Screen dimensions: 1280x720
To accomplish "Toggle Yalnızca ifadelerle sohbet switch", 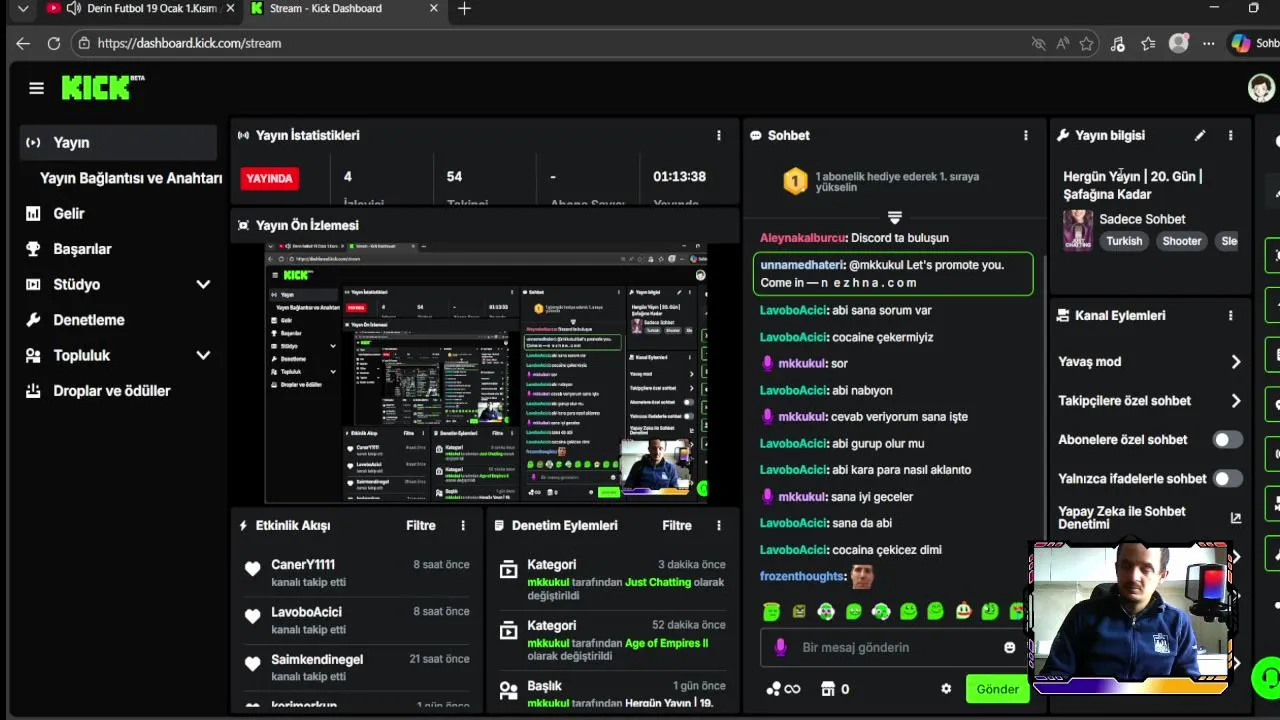I will click(1227, 478).
